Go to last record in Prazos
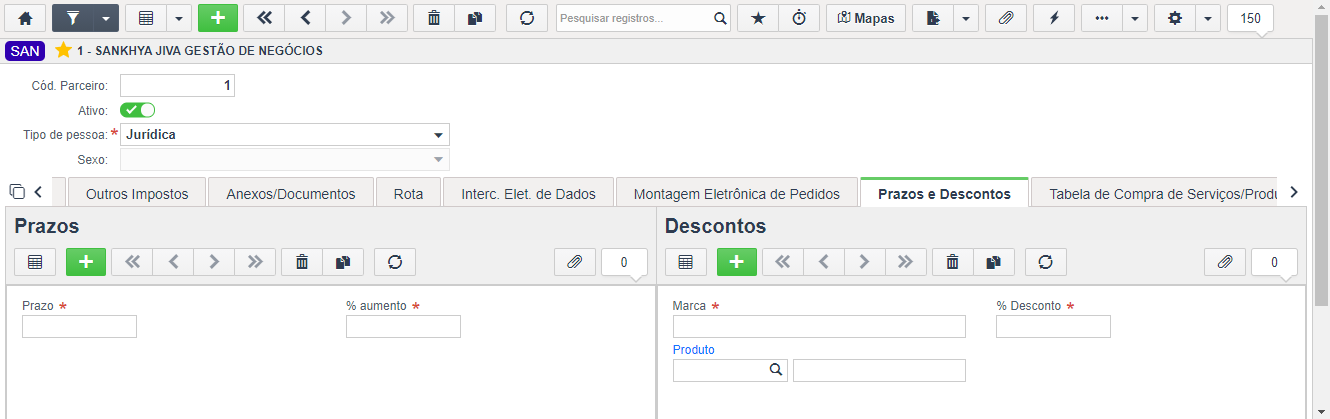The width and height of the screenshot is (1330, 419). click(x=255, y=262)
